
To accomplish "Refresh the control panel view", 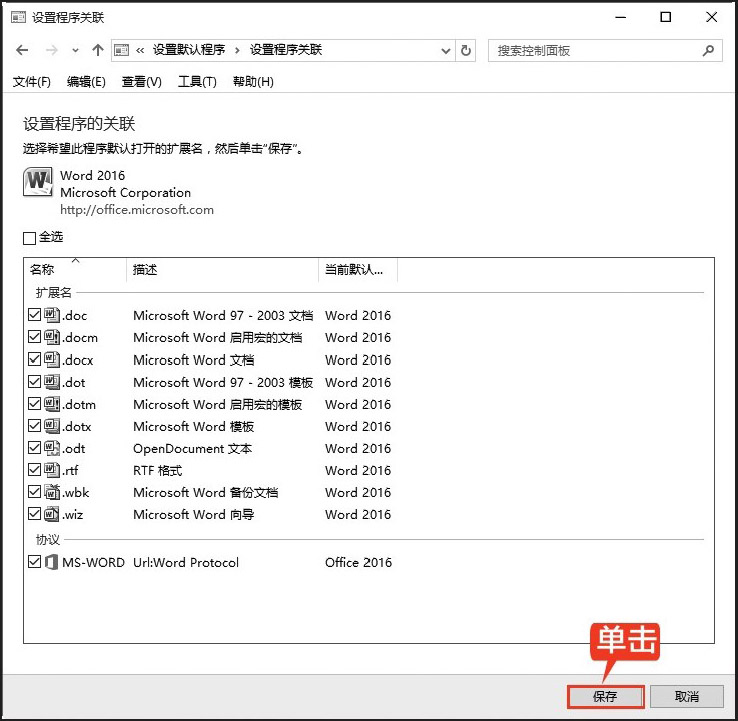I will [465, 50].
